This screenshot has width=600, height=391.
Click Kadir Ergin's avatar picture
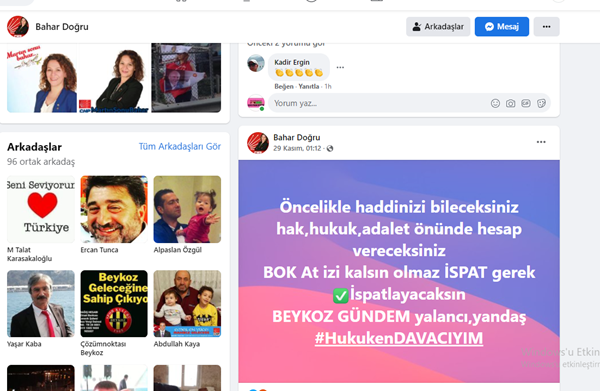point(256,63)
